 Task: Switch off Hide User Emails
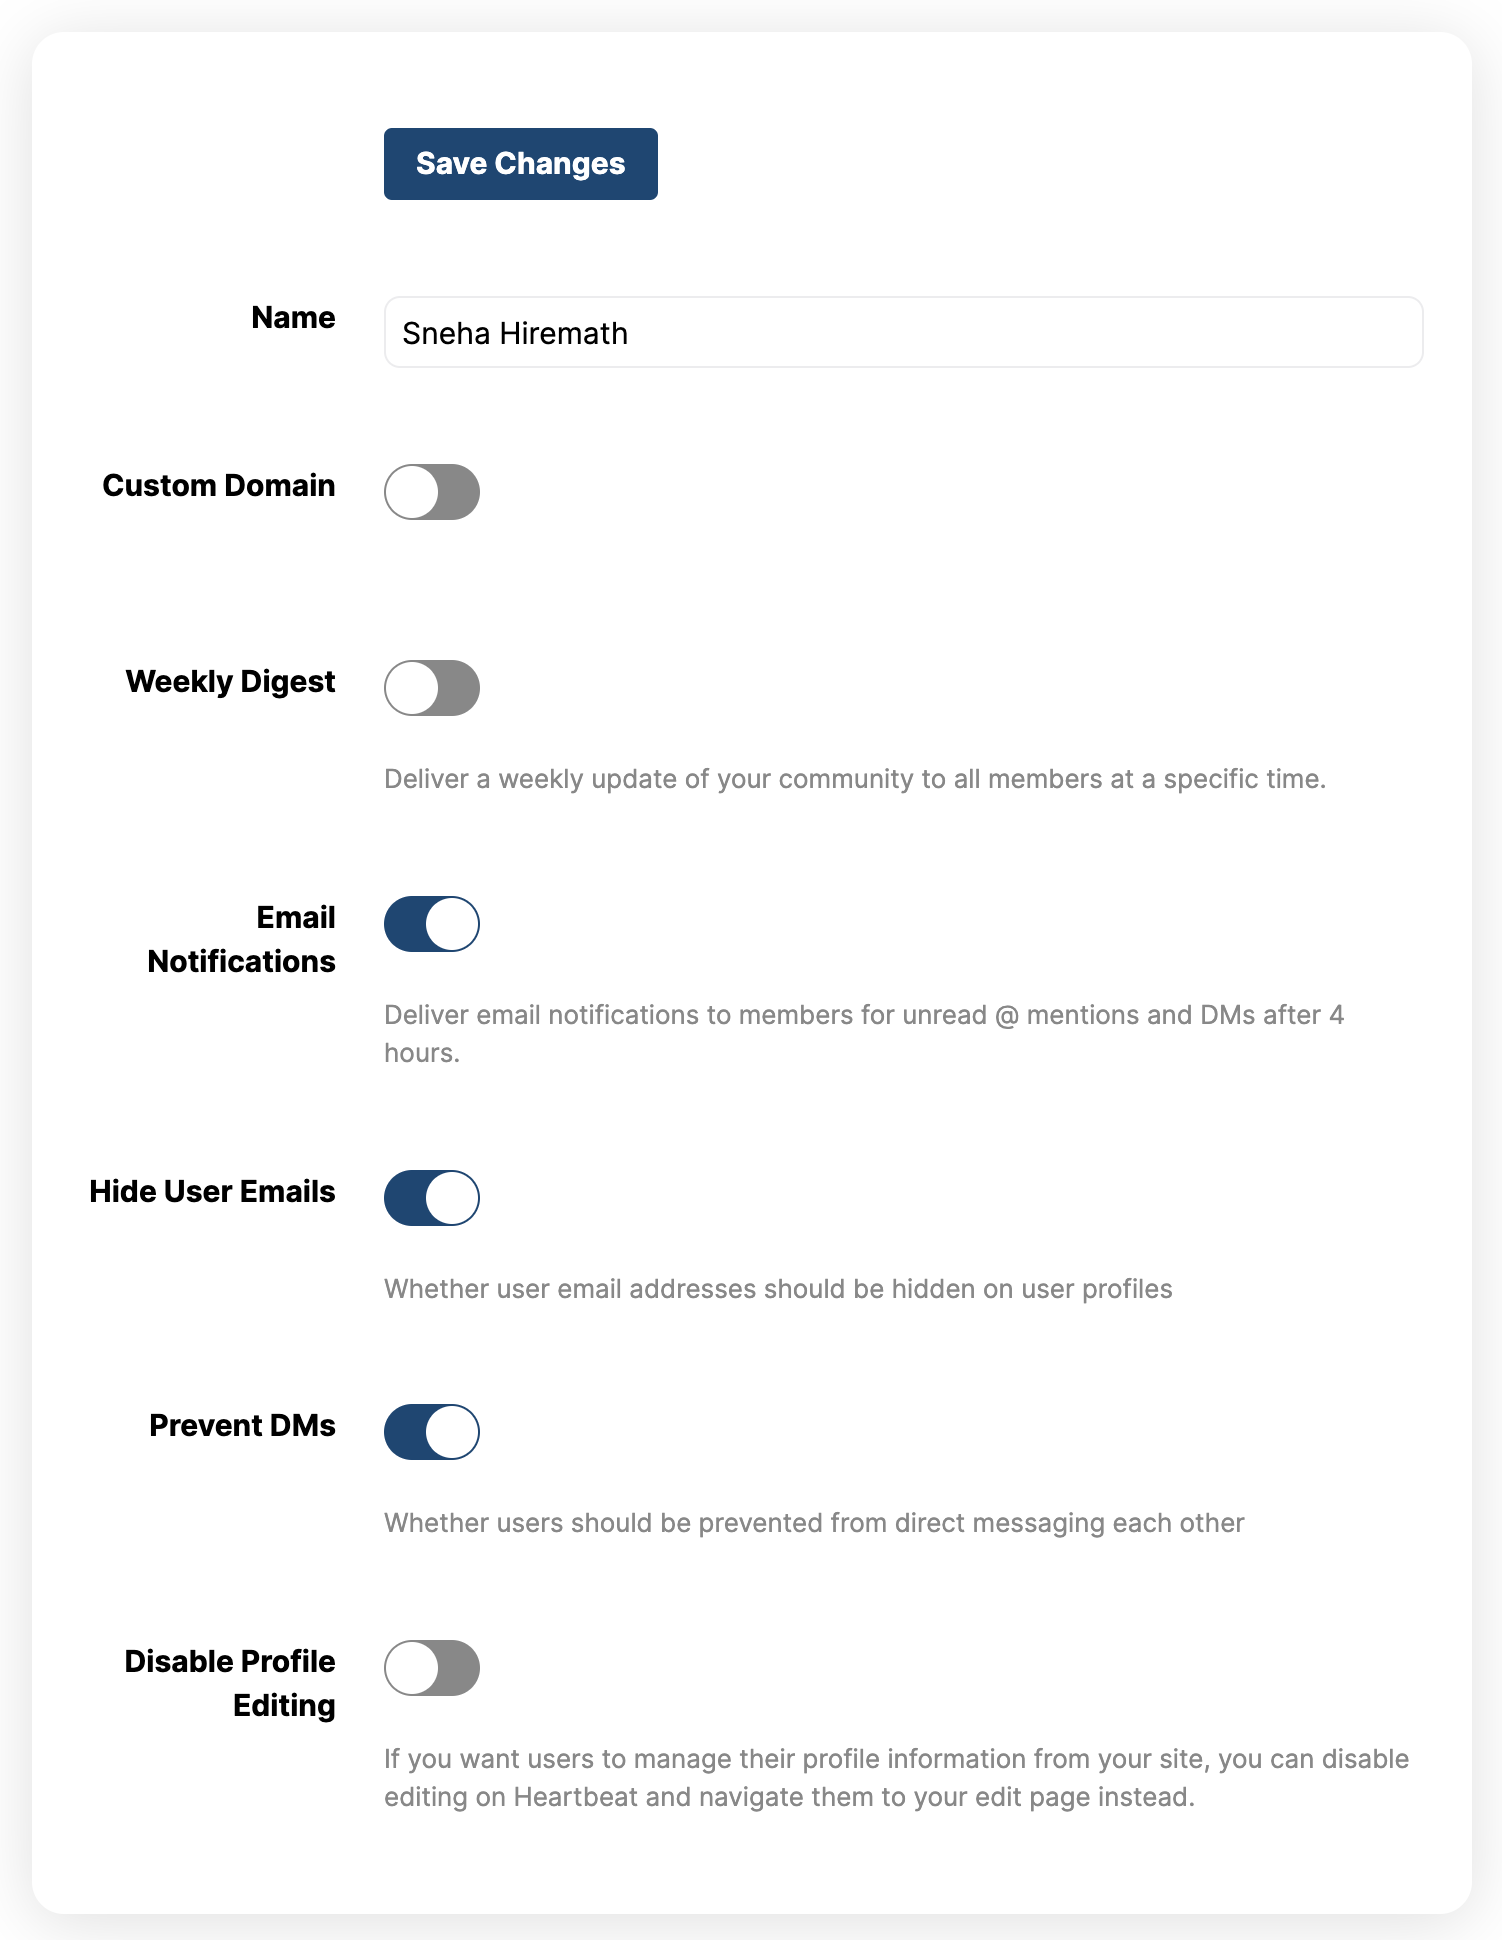pyautogui.click(x=432, y=1198)
